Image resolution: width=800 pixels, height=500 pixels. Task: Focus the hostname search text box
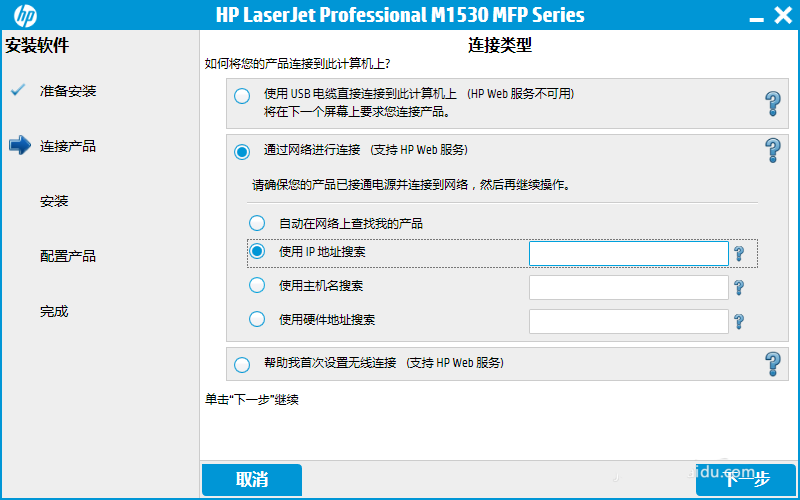(x=628, y=288)
